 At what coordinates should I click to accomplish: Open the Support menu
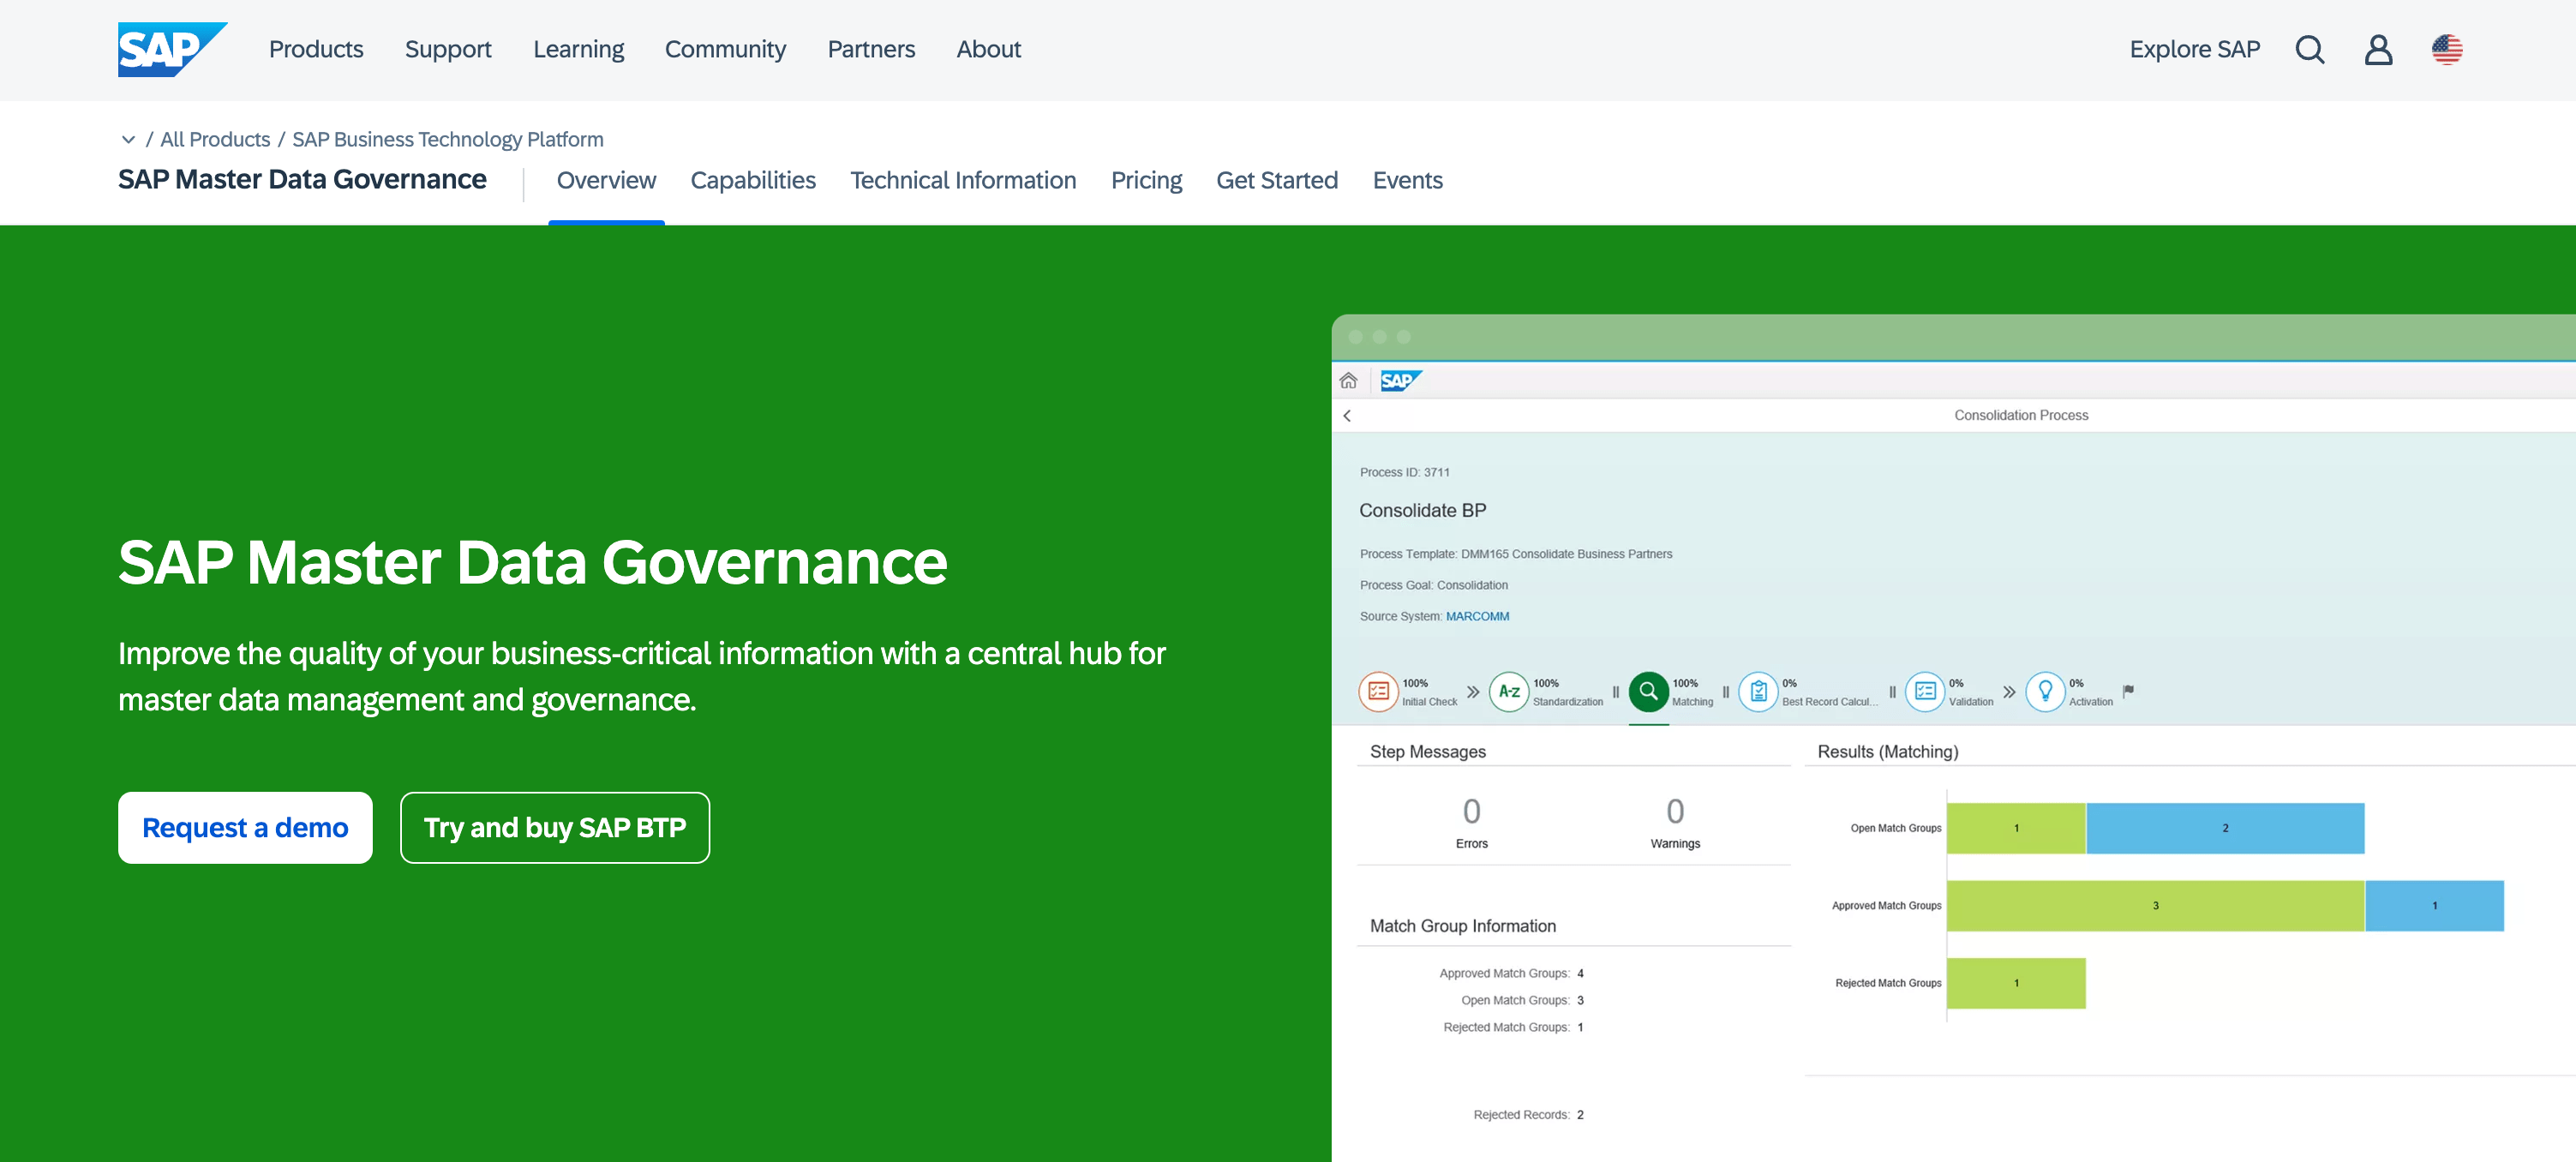448,49
